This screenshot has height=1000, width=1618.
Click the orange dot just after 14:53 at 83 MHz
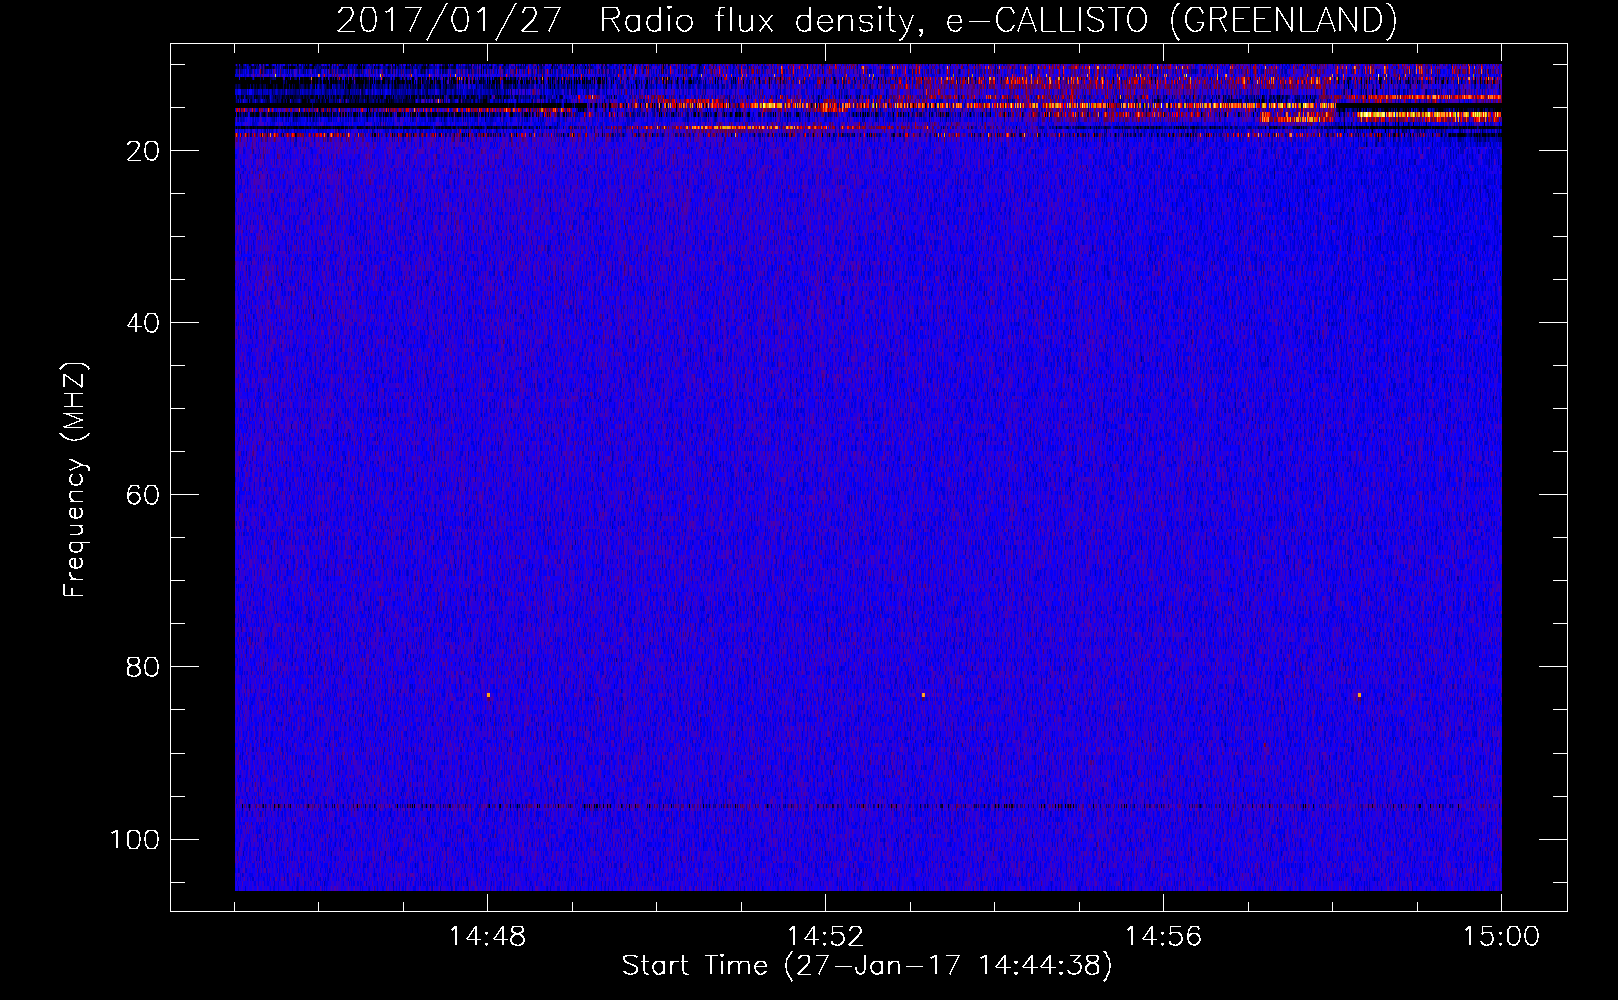pos(923,694)
